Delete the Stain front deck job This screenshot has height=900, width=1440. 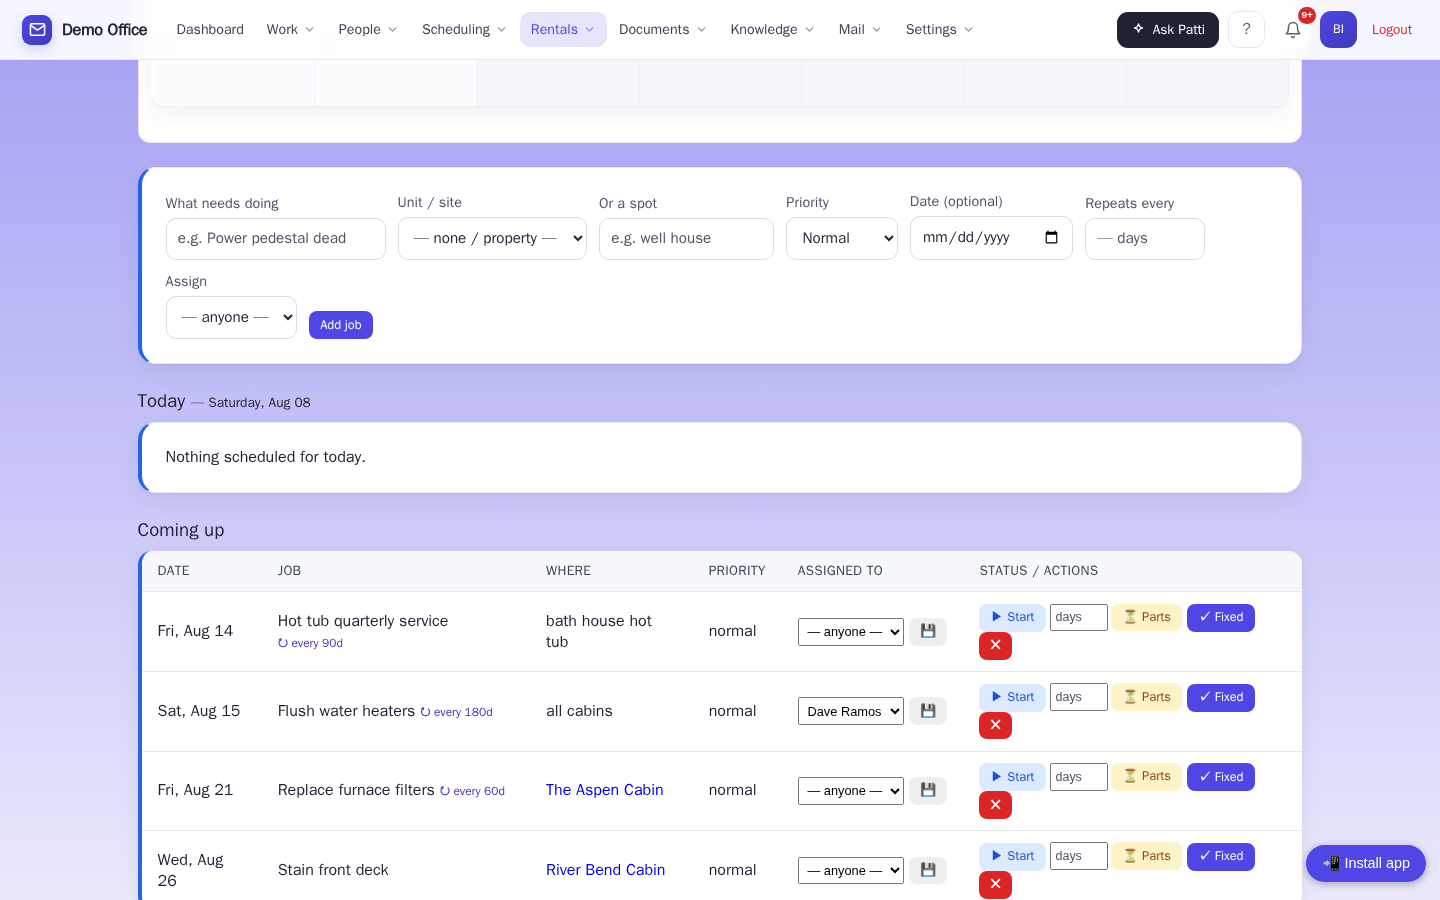[995, 885]
